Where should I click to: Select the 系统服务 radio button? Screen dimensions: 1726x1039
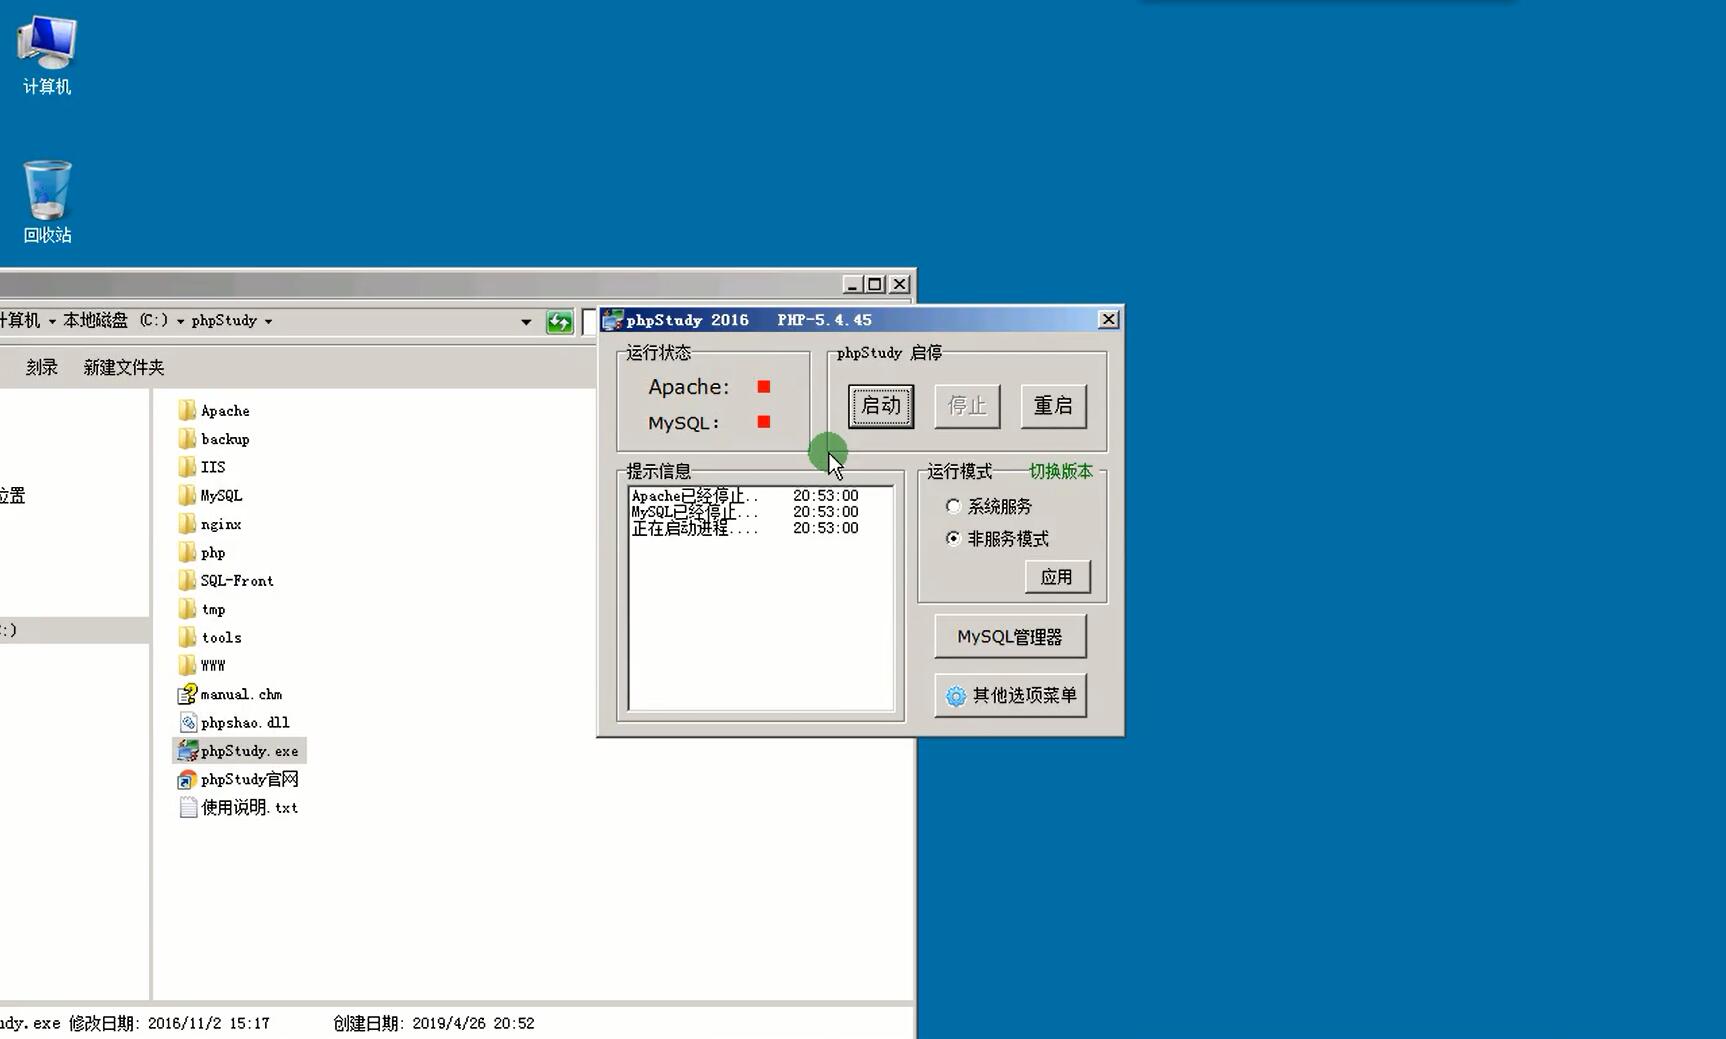(x=953, y=506)
